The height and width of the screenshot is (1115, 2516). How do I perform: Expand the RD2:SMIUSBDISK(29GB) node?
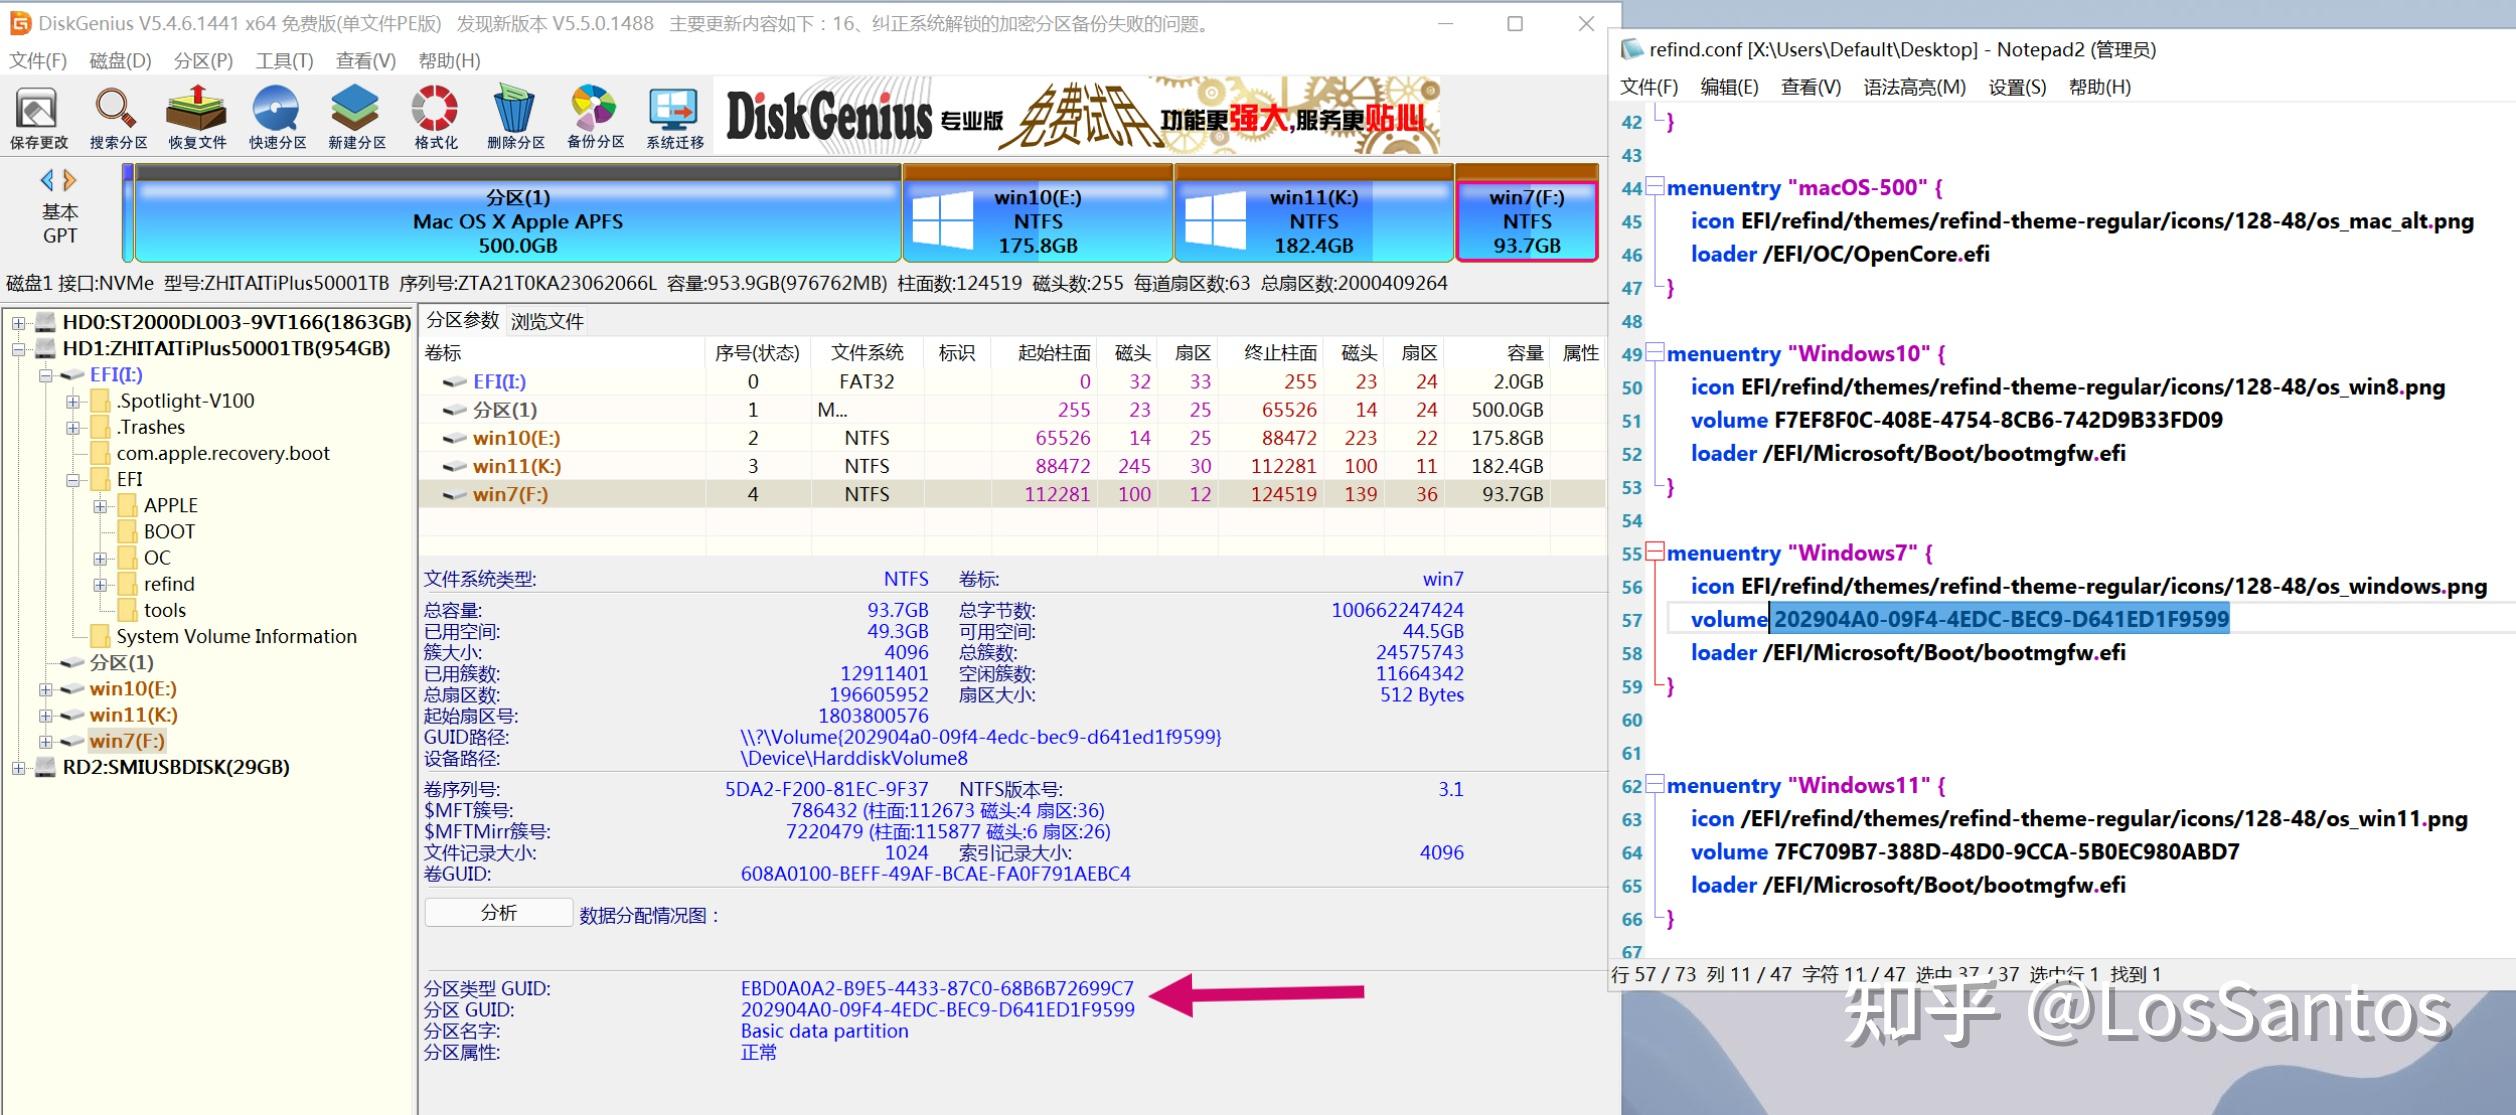pyautogui.click(x=18, y=767)
